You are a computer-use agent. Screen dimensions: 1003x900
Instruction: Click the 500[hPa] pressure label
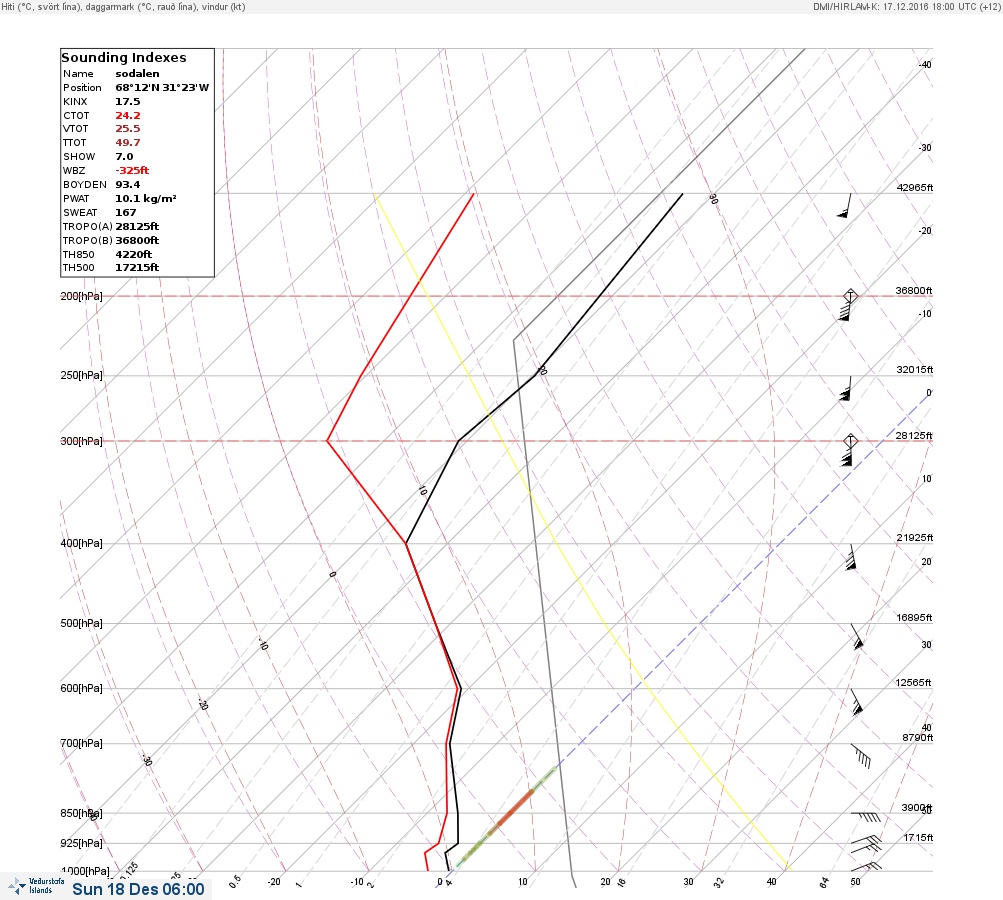pos(81,623)
